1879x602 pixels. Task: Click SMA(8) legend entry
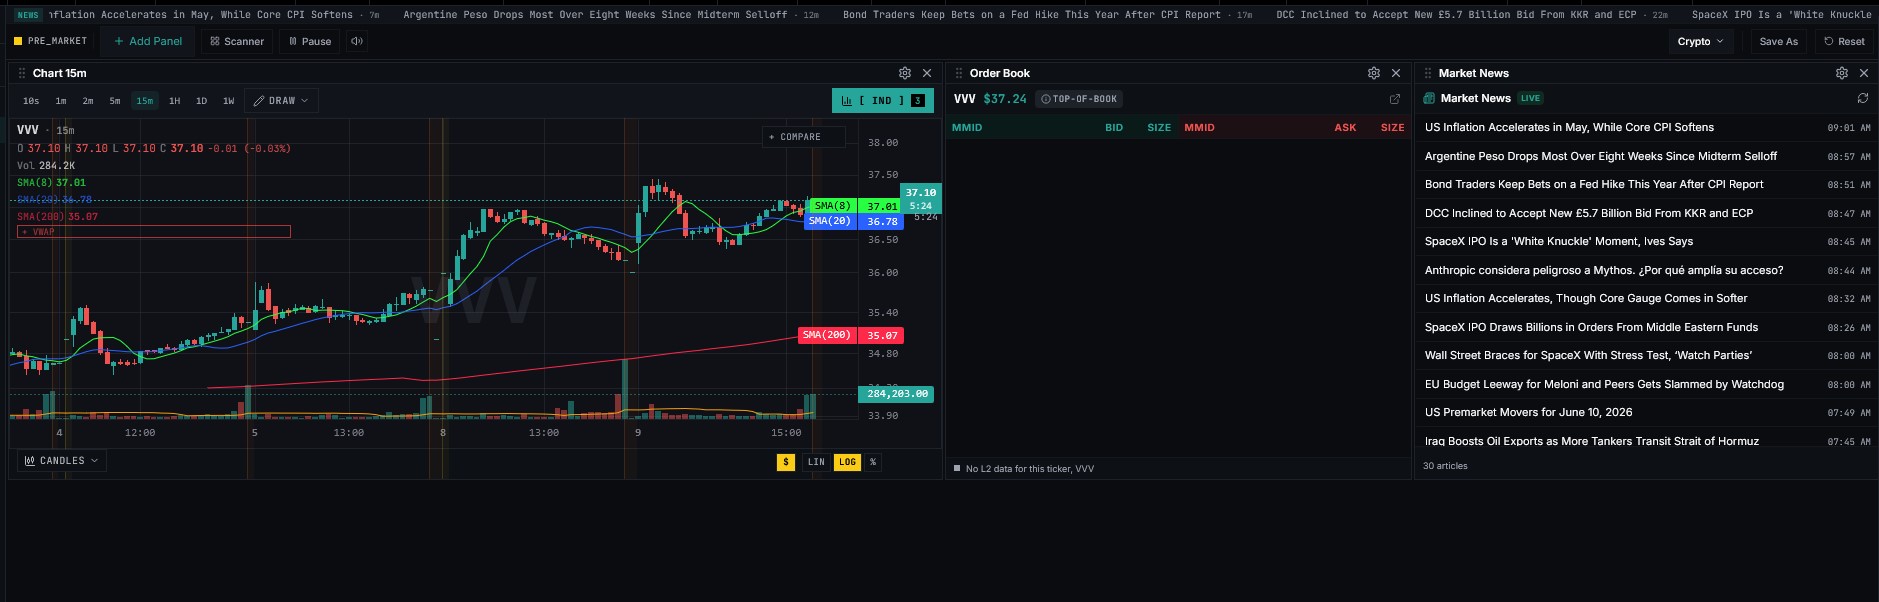tap(51, 183)
